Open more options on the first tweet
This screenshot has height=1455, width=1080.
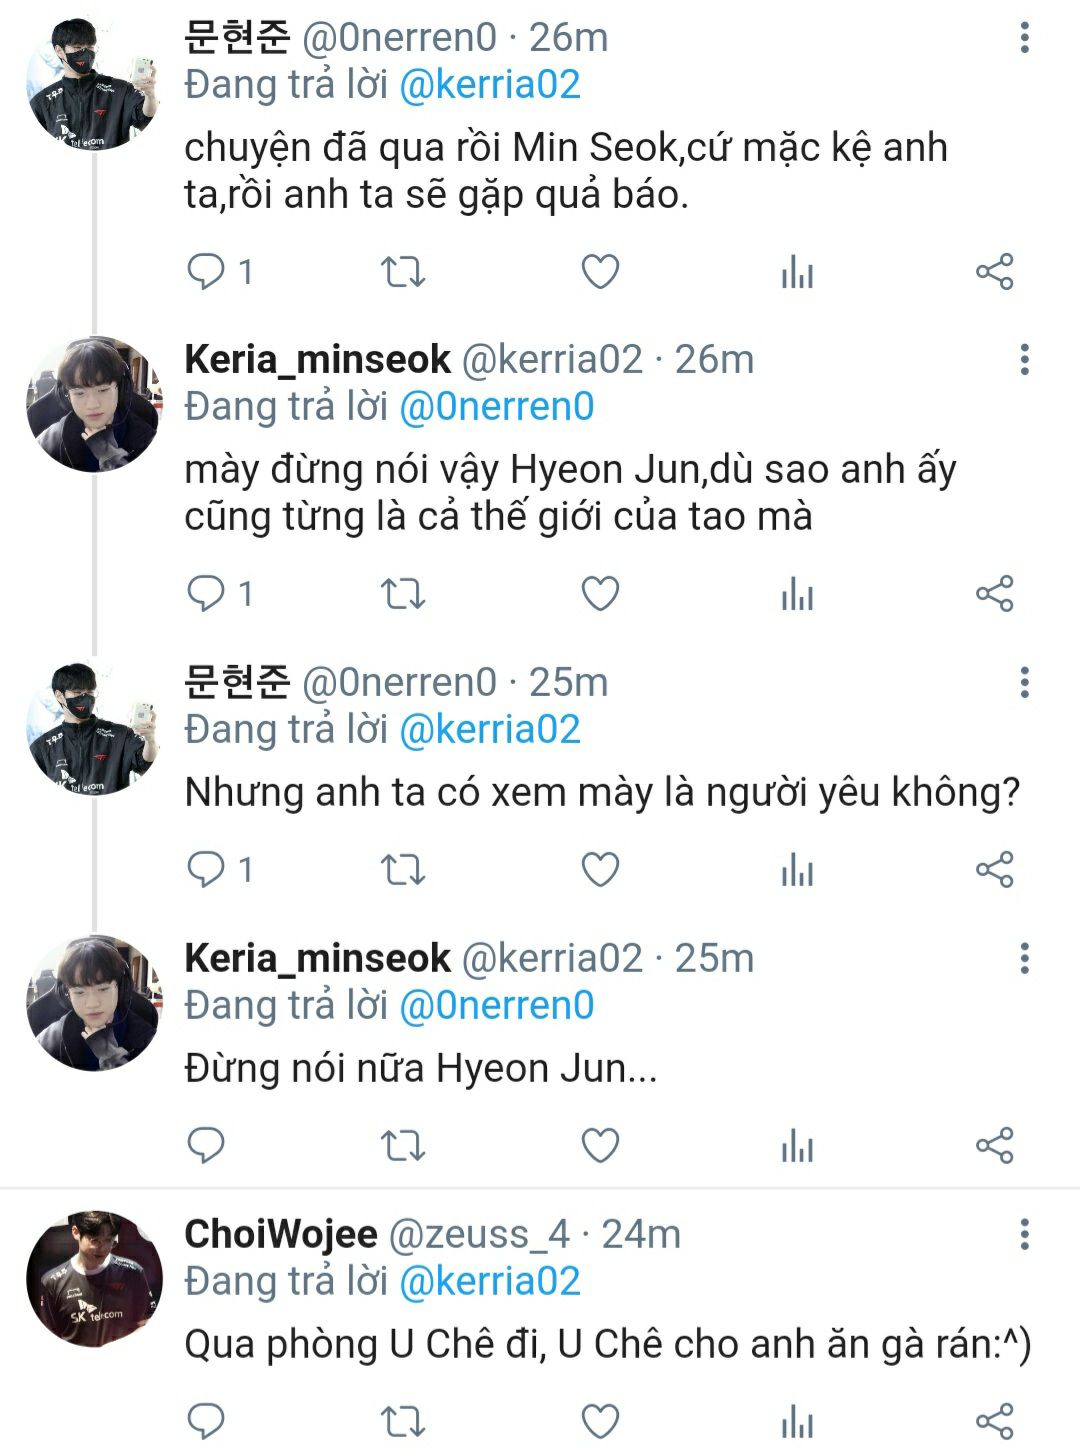pyautogui.click(x=1024, y=38)
